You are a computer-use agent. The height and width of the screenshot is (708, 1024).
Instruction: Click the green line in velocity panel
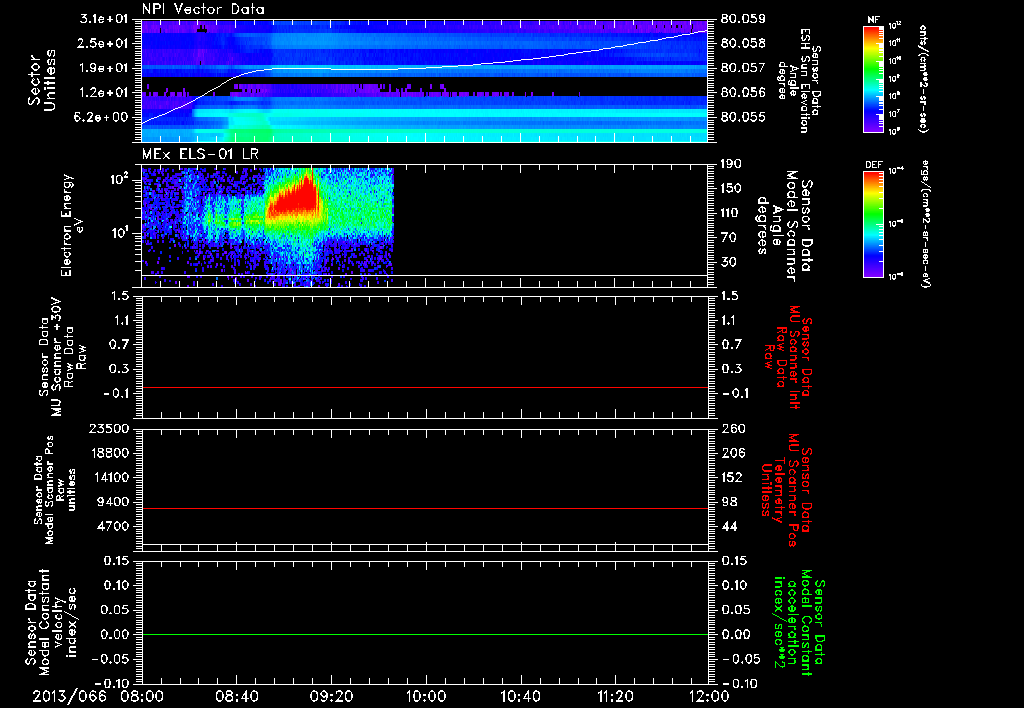coord(425,634)
